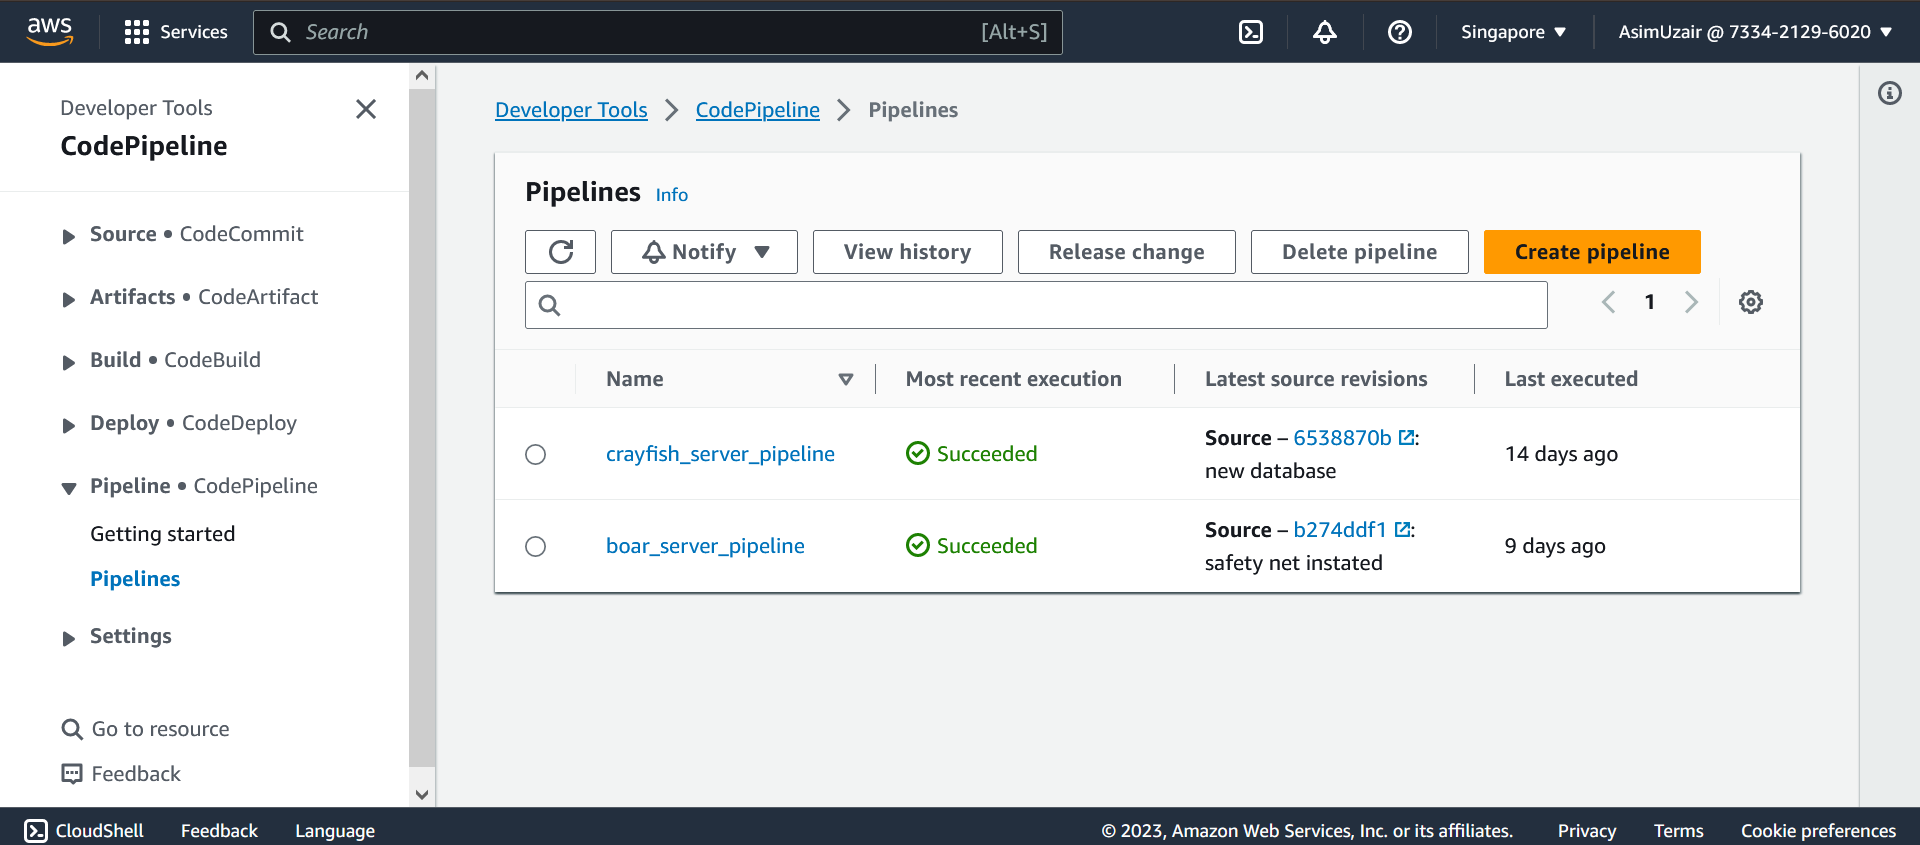Focus the pipelines filter search box

pyautogui.click(x=1036, y=305)
